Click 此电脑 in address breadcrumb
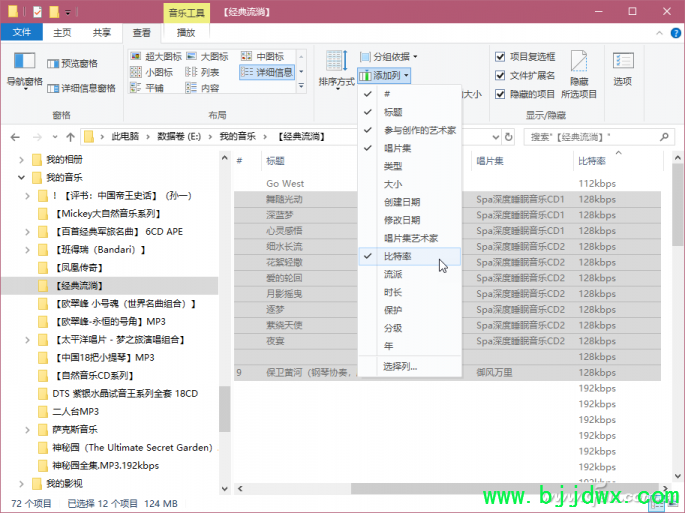Screen dimensions: 685x513 click(125, 137)
